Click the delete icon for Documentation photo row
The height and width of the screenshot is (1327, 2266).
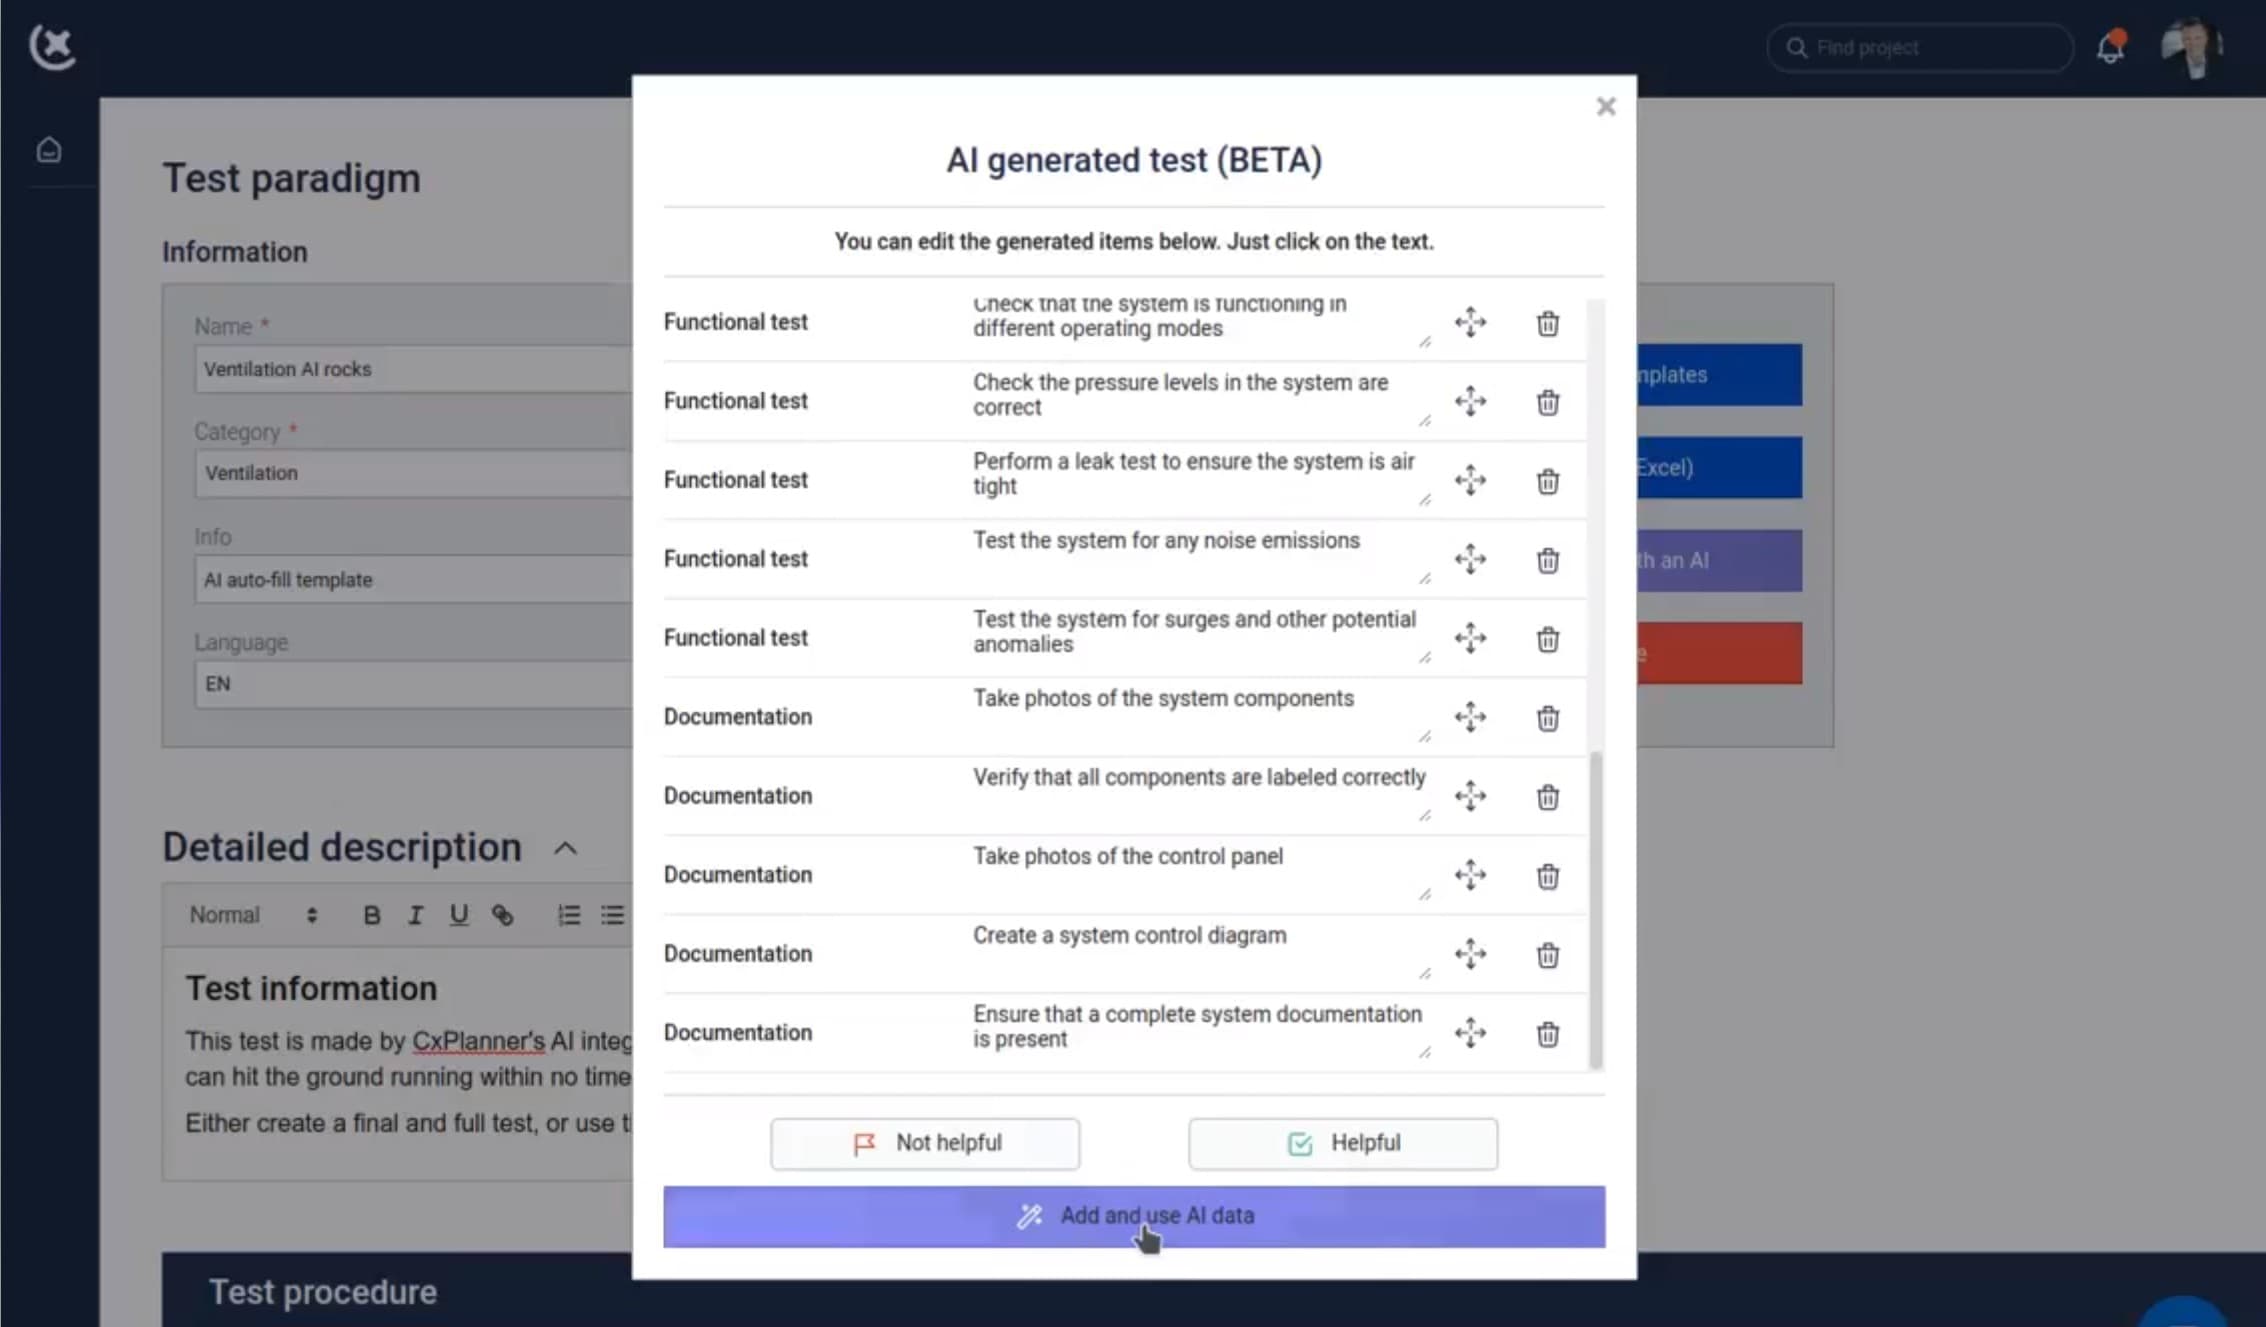click(x=1548, y=717)
